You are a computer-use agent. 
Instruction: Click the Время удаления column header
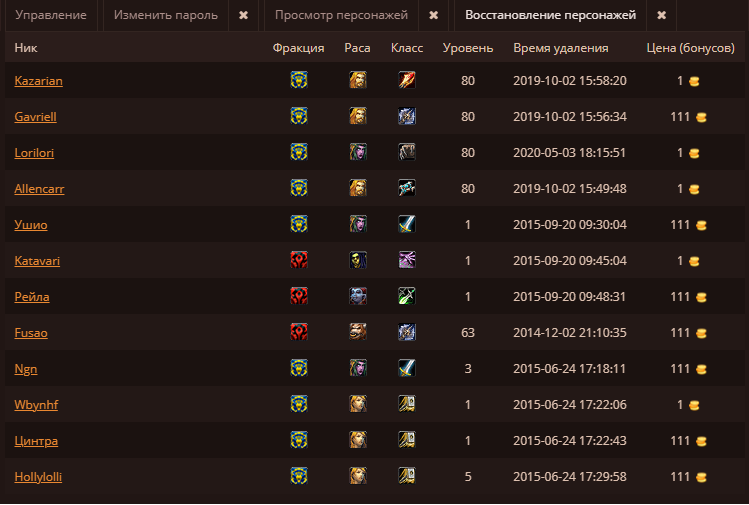[x=561, y=48]
